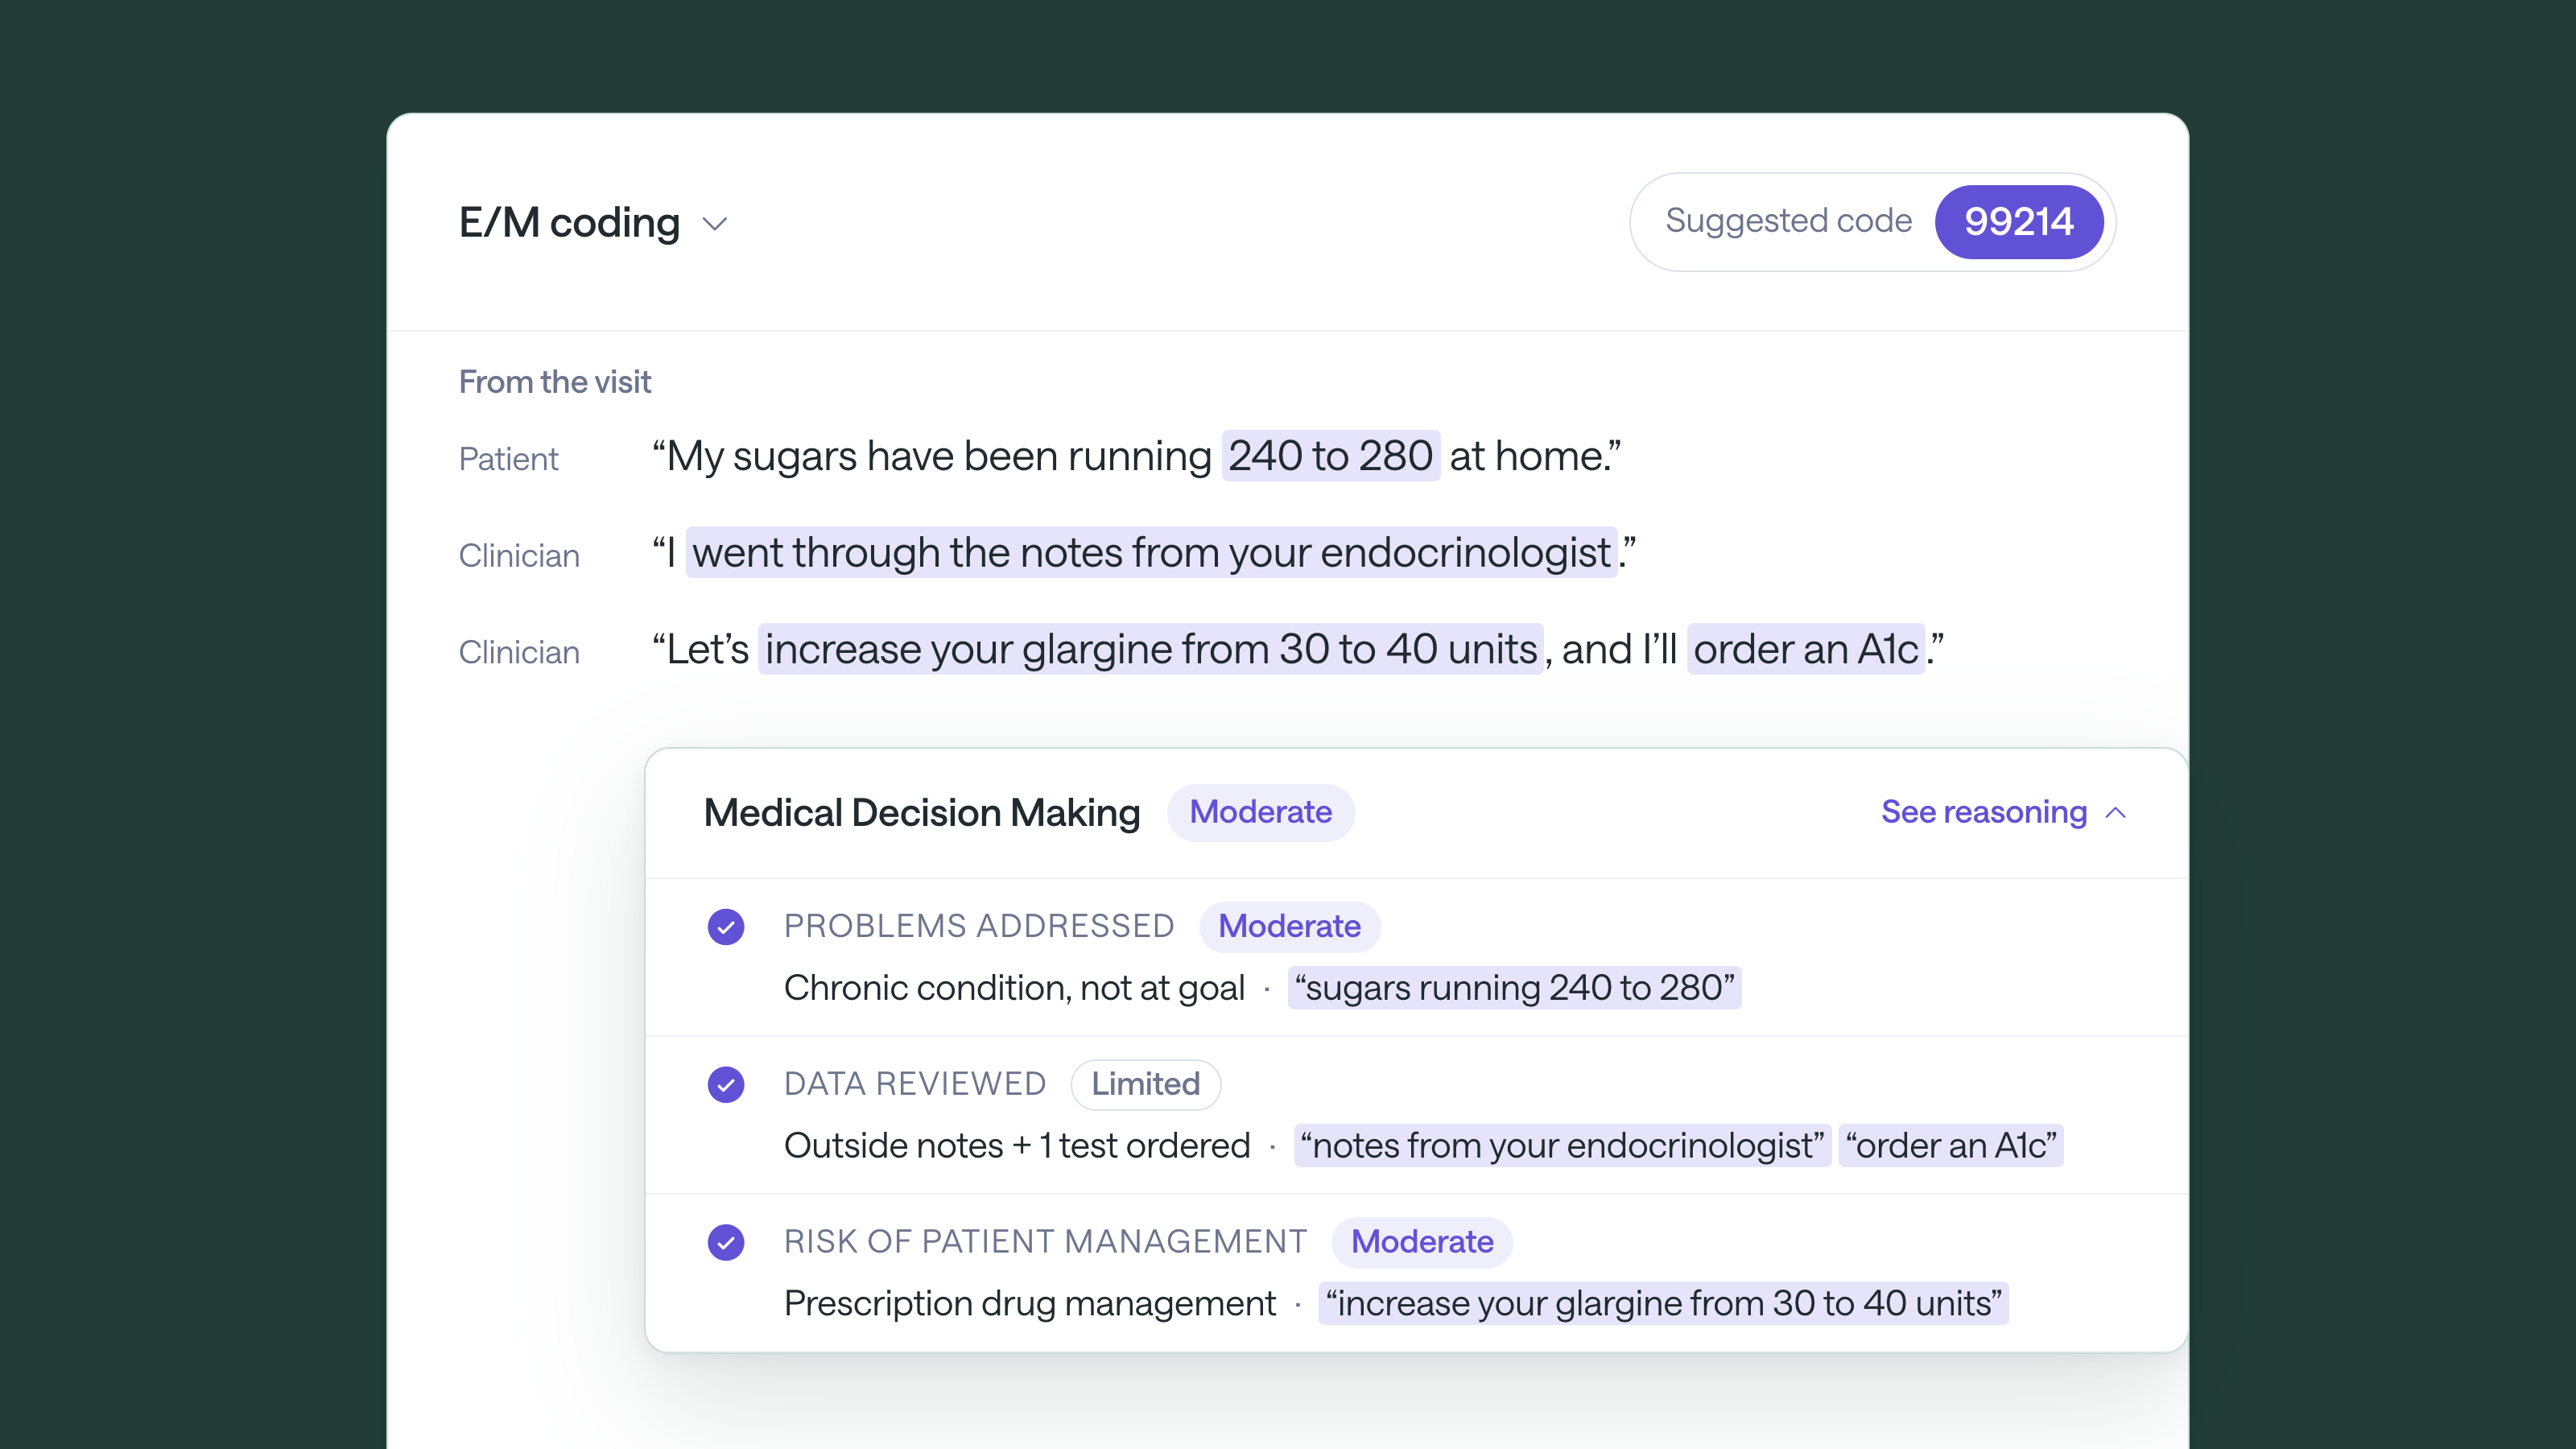Image resolution: width=2576 pixels, height=1449 pixels.
Task: Click the Moderate badge next to Medical Decision Making
Action: [x=1260, y=812]
